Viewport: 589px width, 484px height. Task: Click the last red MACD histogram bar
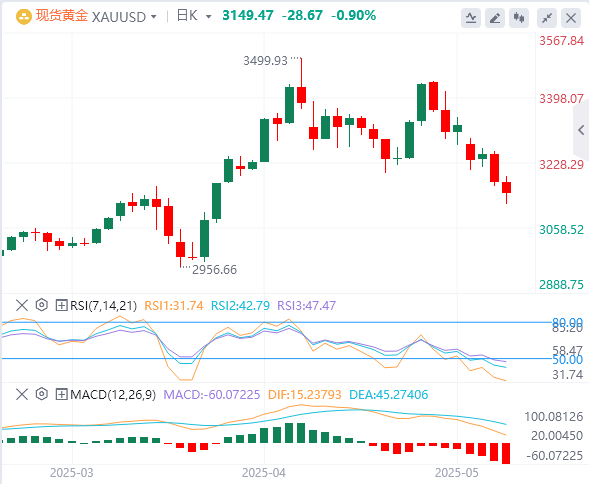point(506,454)
